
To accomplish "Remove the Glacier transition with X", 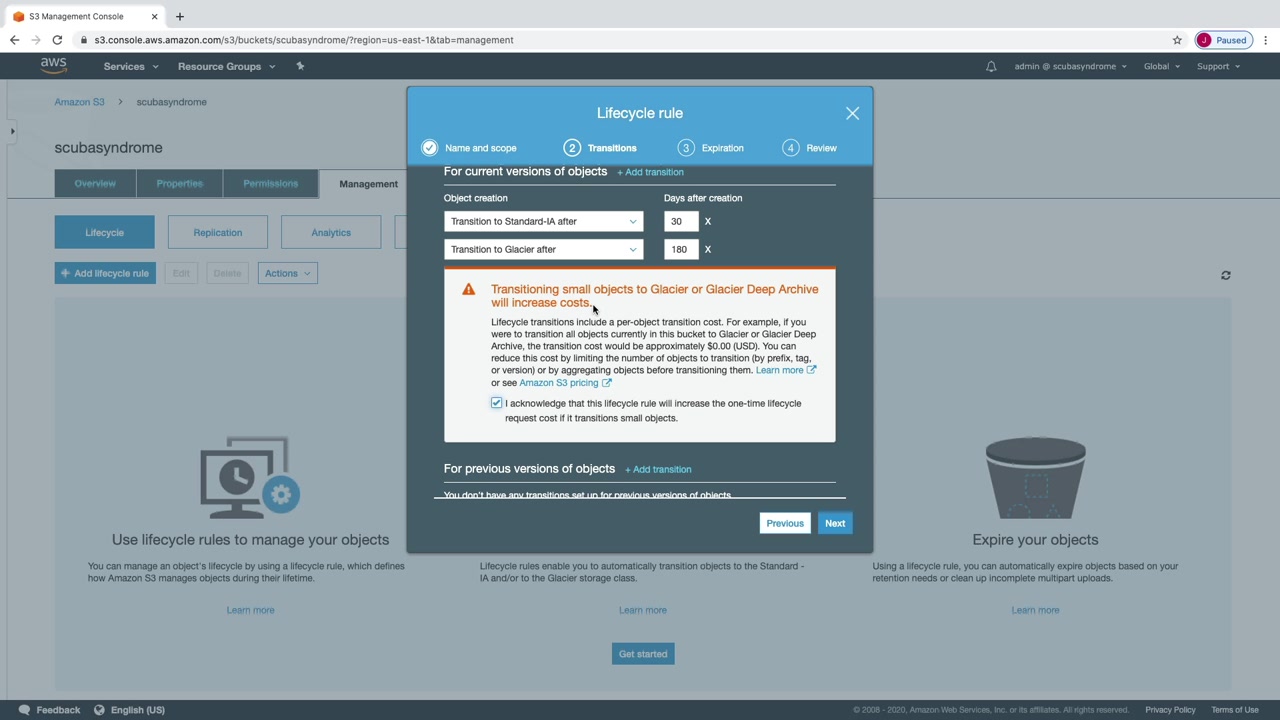I will pos(708,249).
